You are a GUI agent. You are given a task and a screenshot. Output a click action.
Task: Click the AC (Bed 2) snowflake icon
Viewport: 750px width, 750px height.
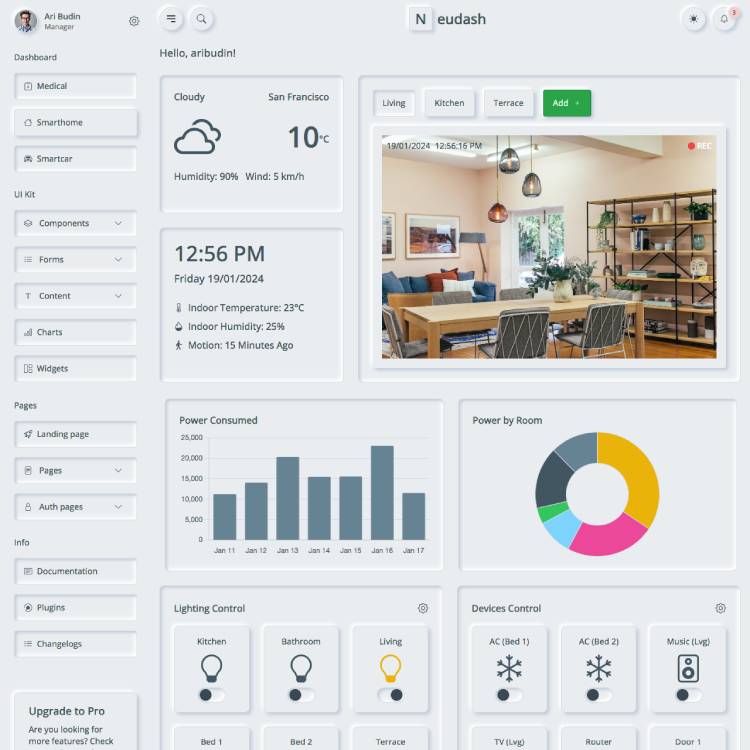(598, 668)
